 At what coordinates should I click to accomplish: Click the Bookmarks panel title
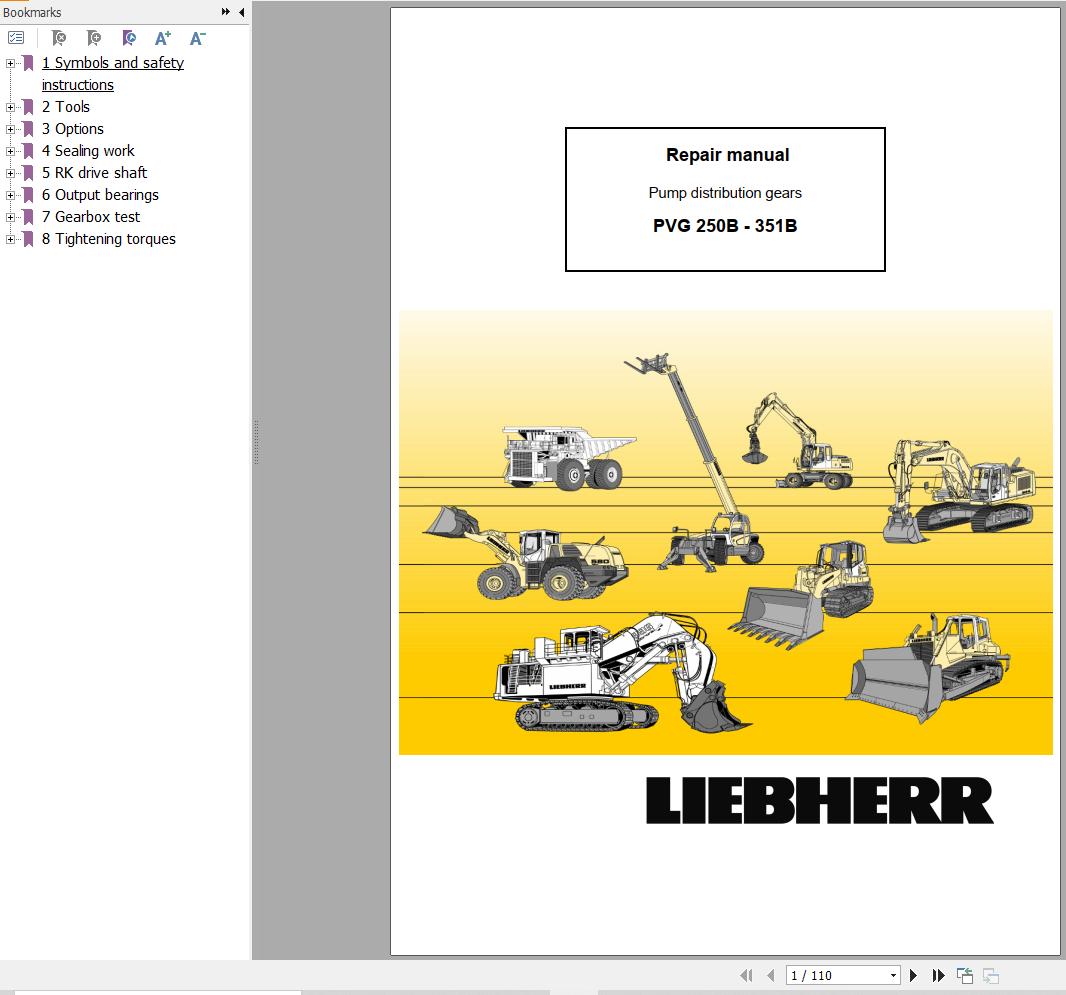coord(32,12)
